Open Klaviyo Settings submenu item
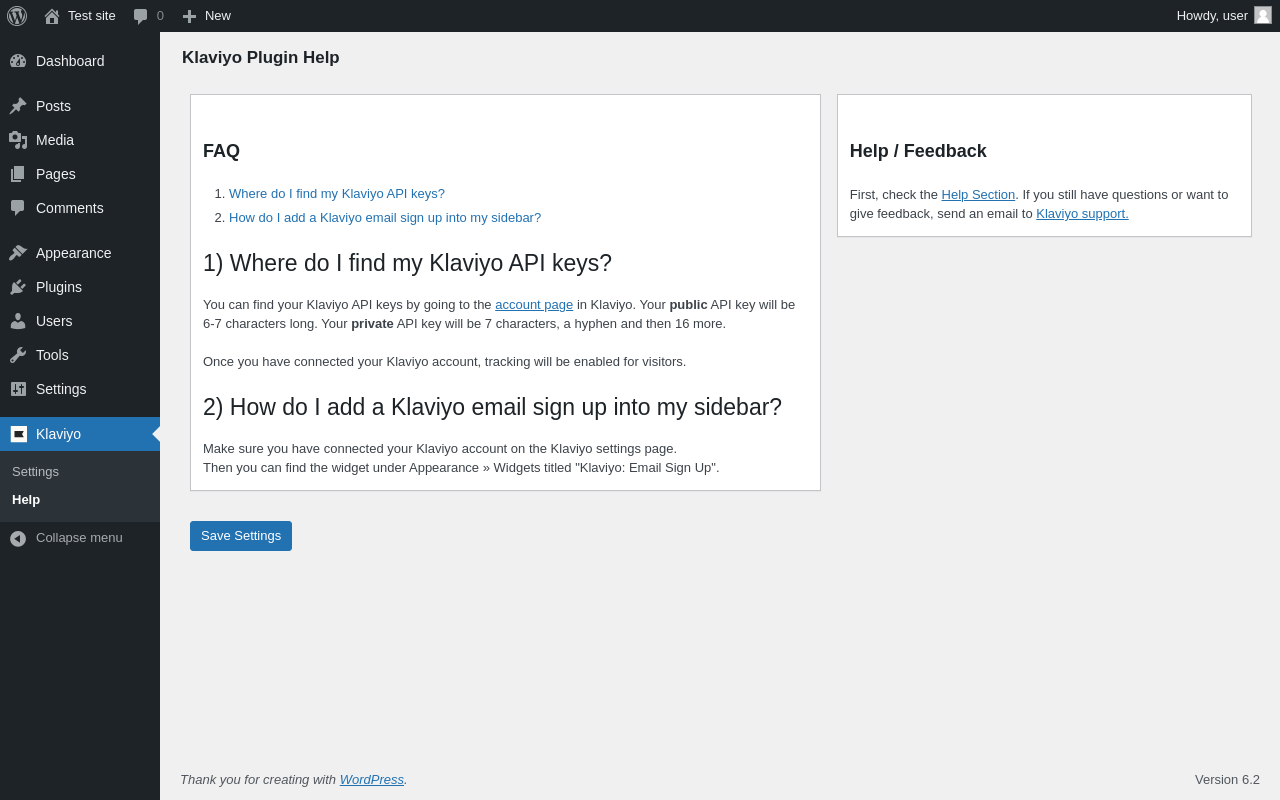Image resolution: width=1280 pixels, height=800 pixels. coord(35,471)
